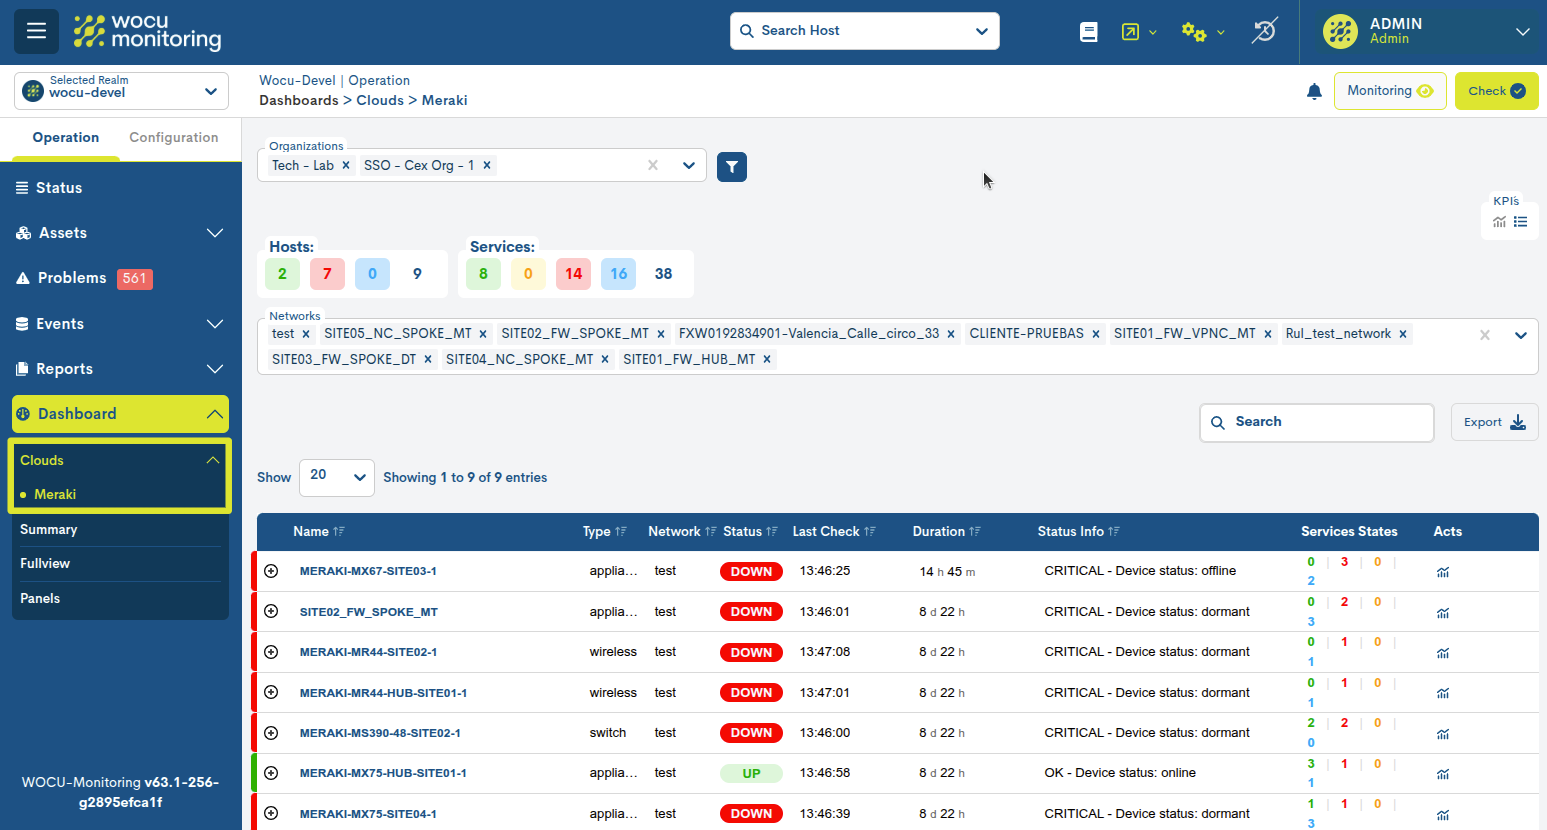Switch KPIs to list view icon
This screenshot has height=830, width=1547.
coord(1520,222)
